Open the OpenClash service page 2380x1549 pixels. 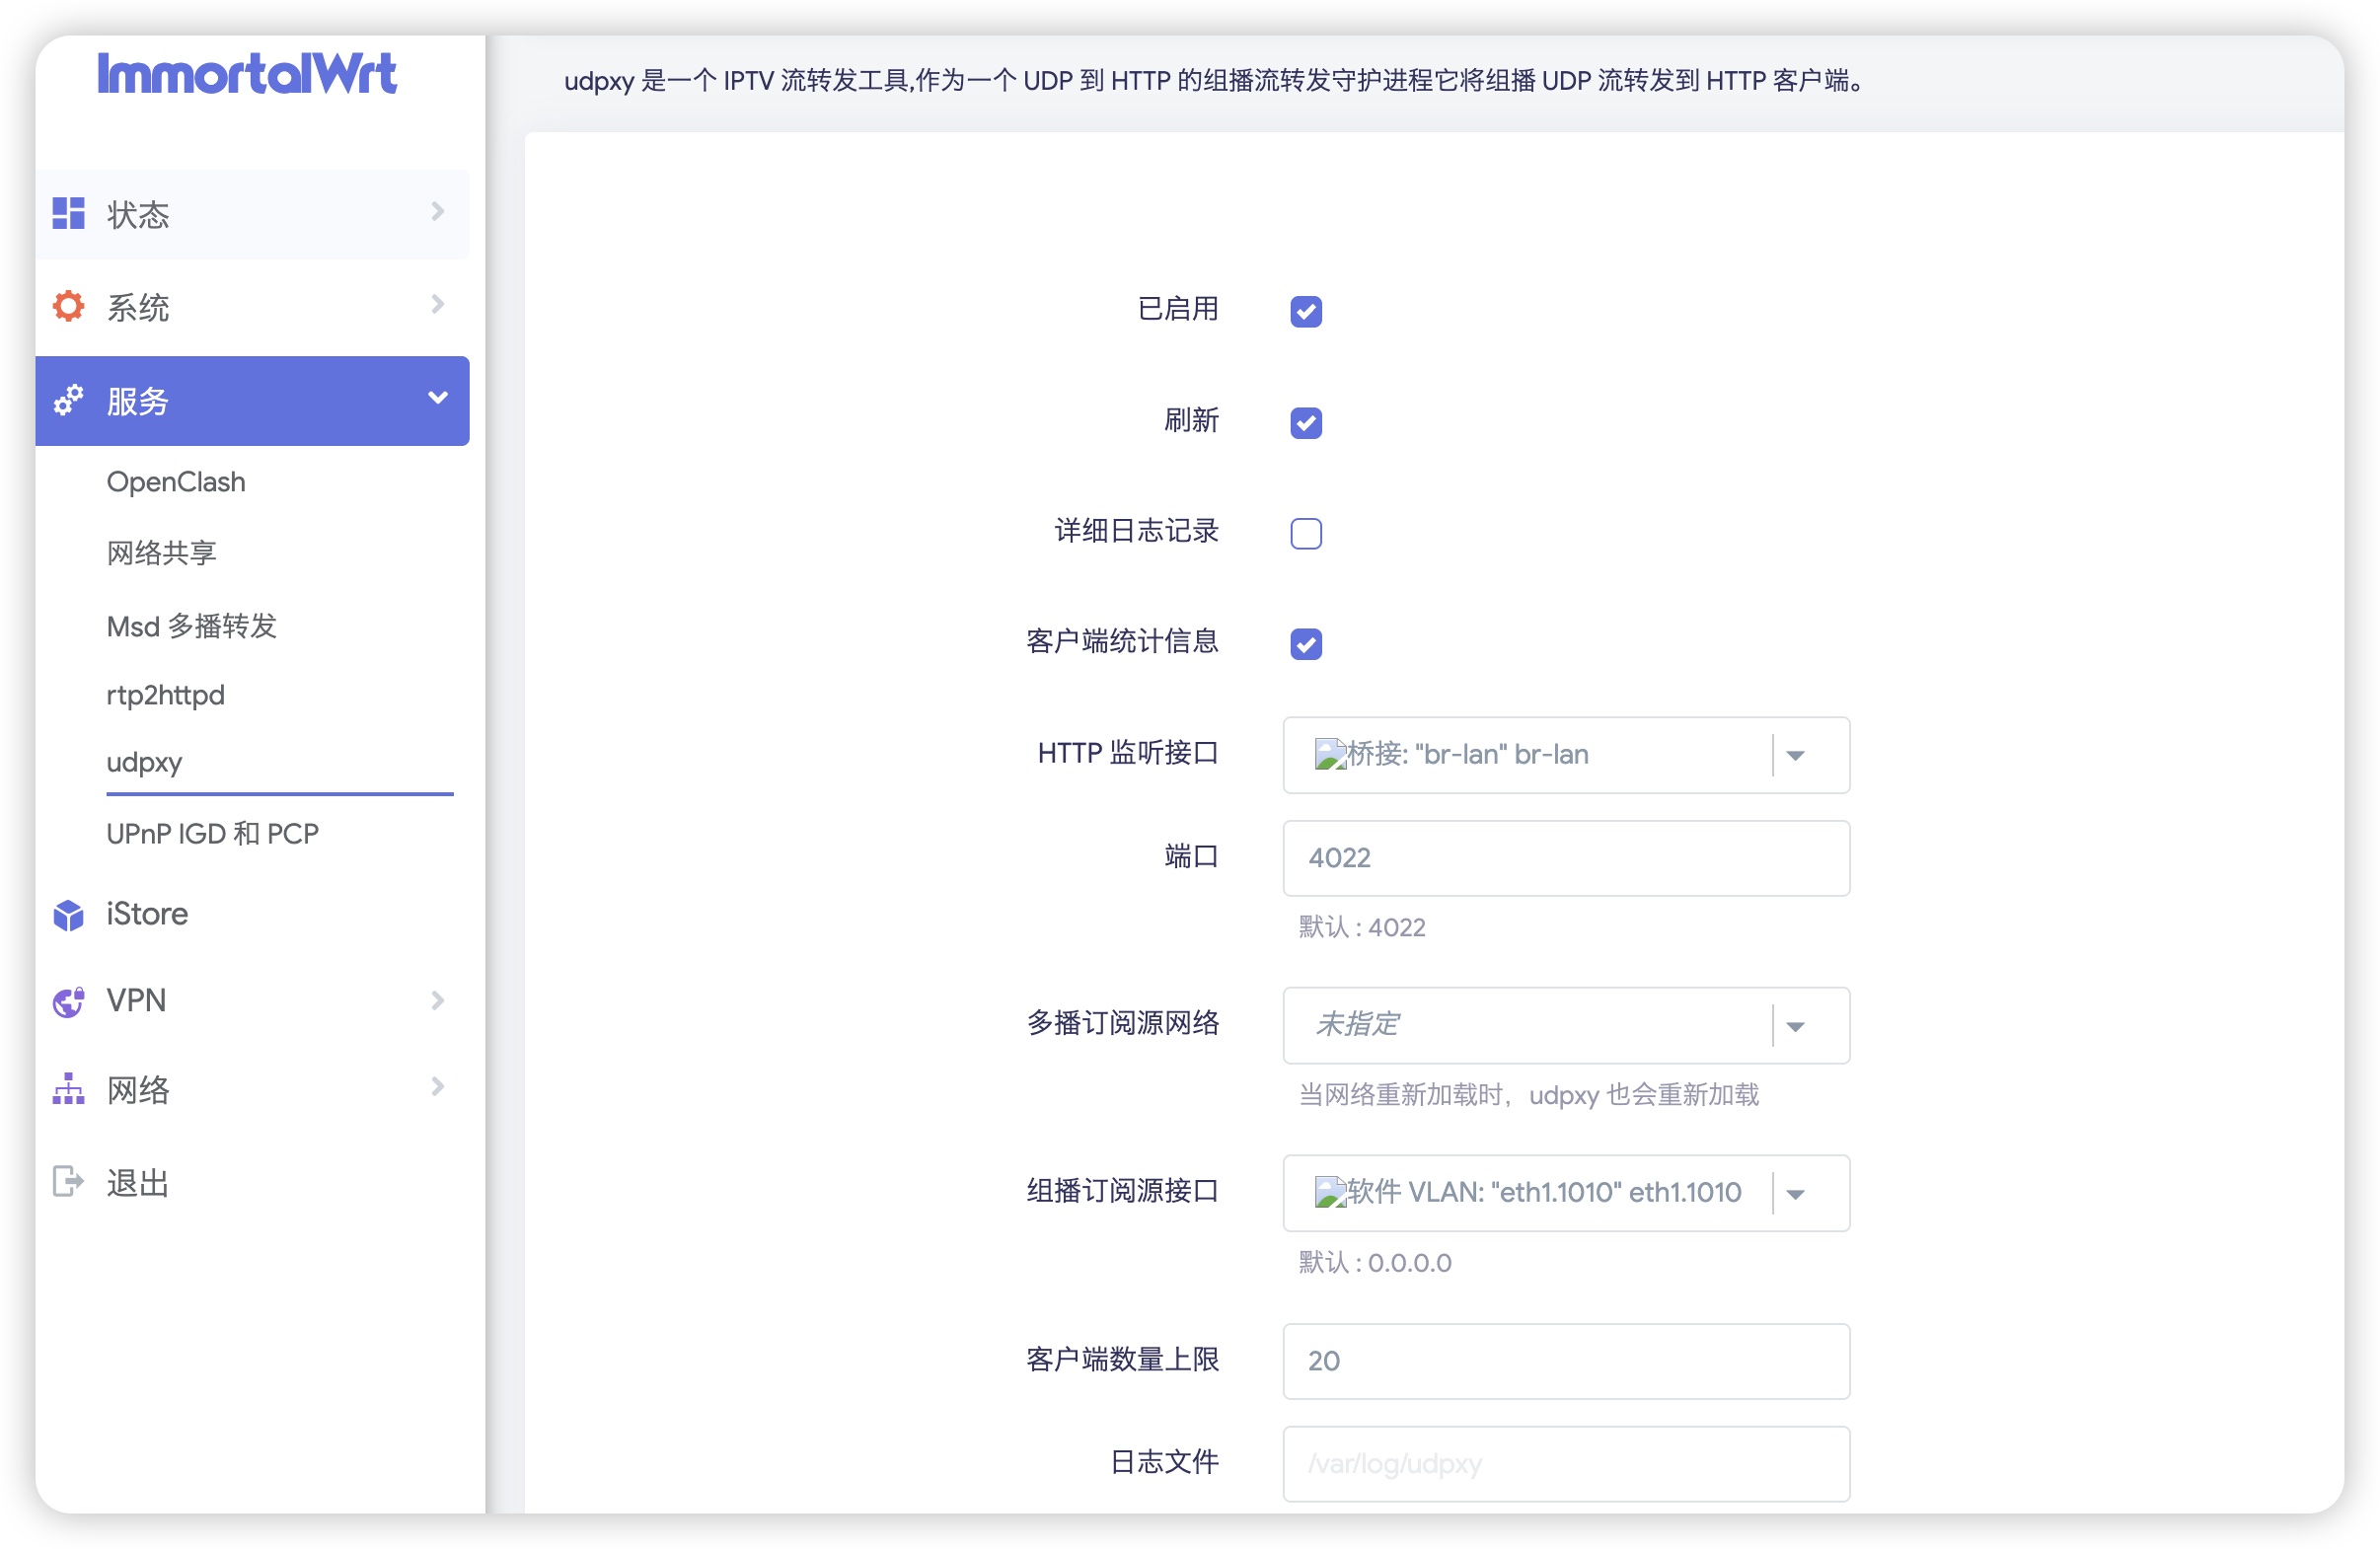pyautogui.click(x=176, y=481)
